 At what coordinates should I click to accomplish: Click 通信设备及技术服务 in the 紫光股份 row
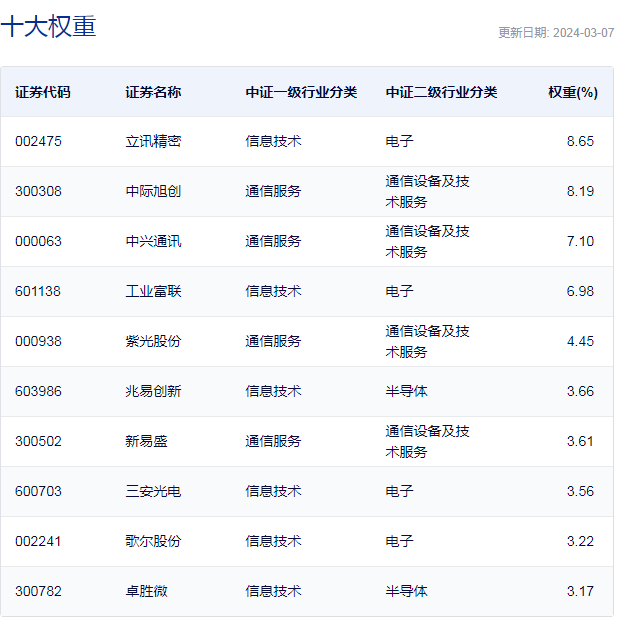coord(427,341)
